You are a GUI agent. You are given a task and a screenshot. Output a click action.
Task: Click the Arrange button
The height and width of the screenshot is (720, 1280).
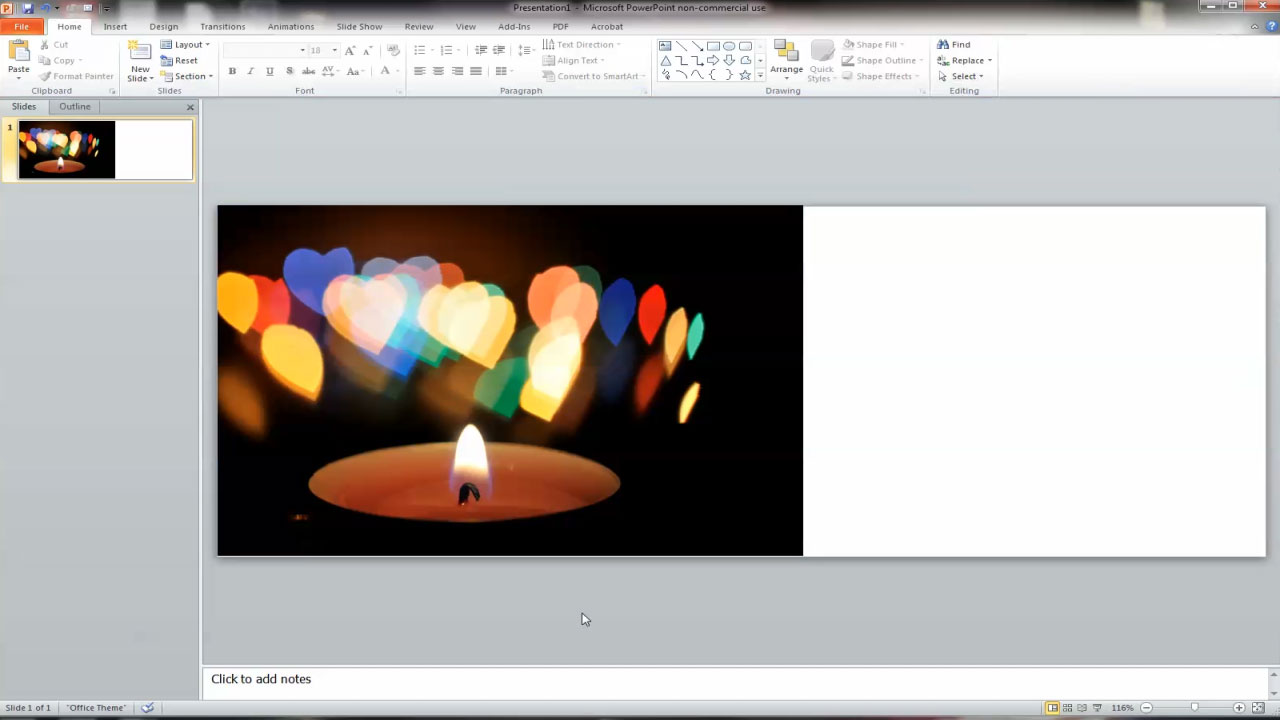[786, 61]
